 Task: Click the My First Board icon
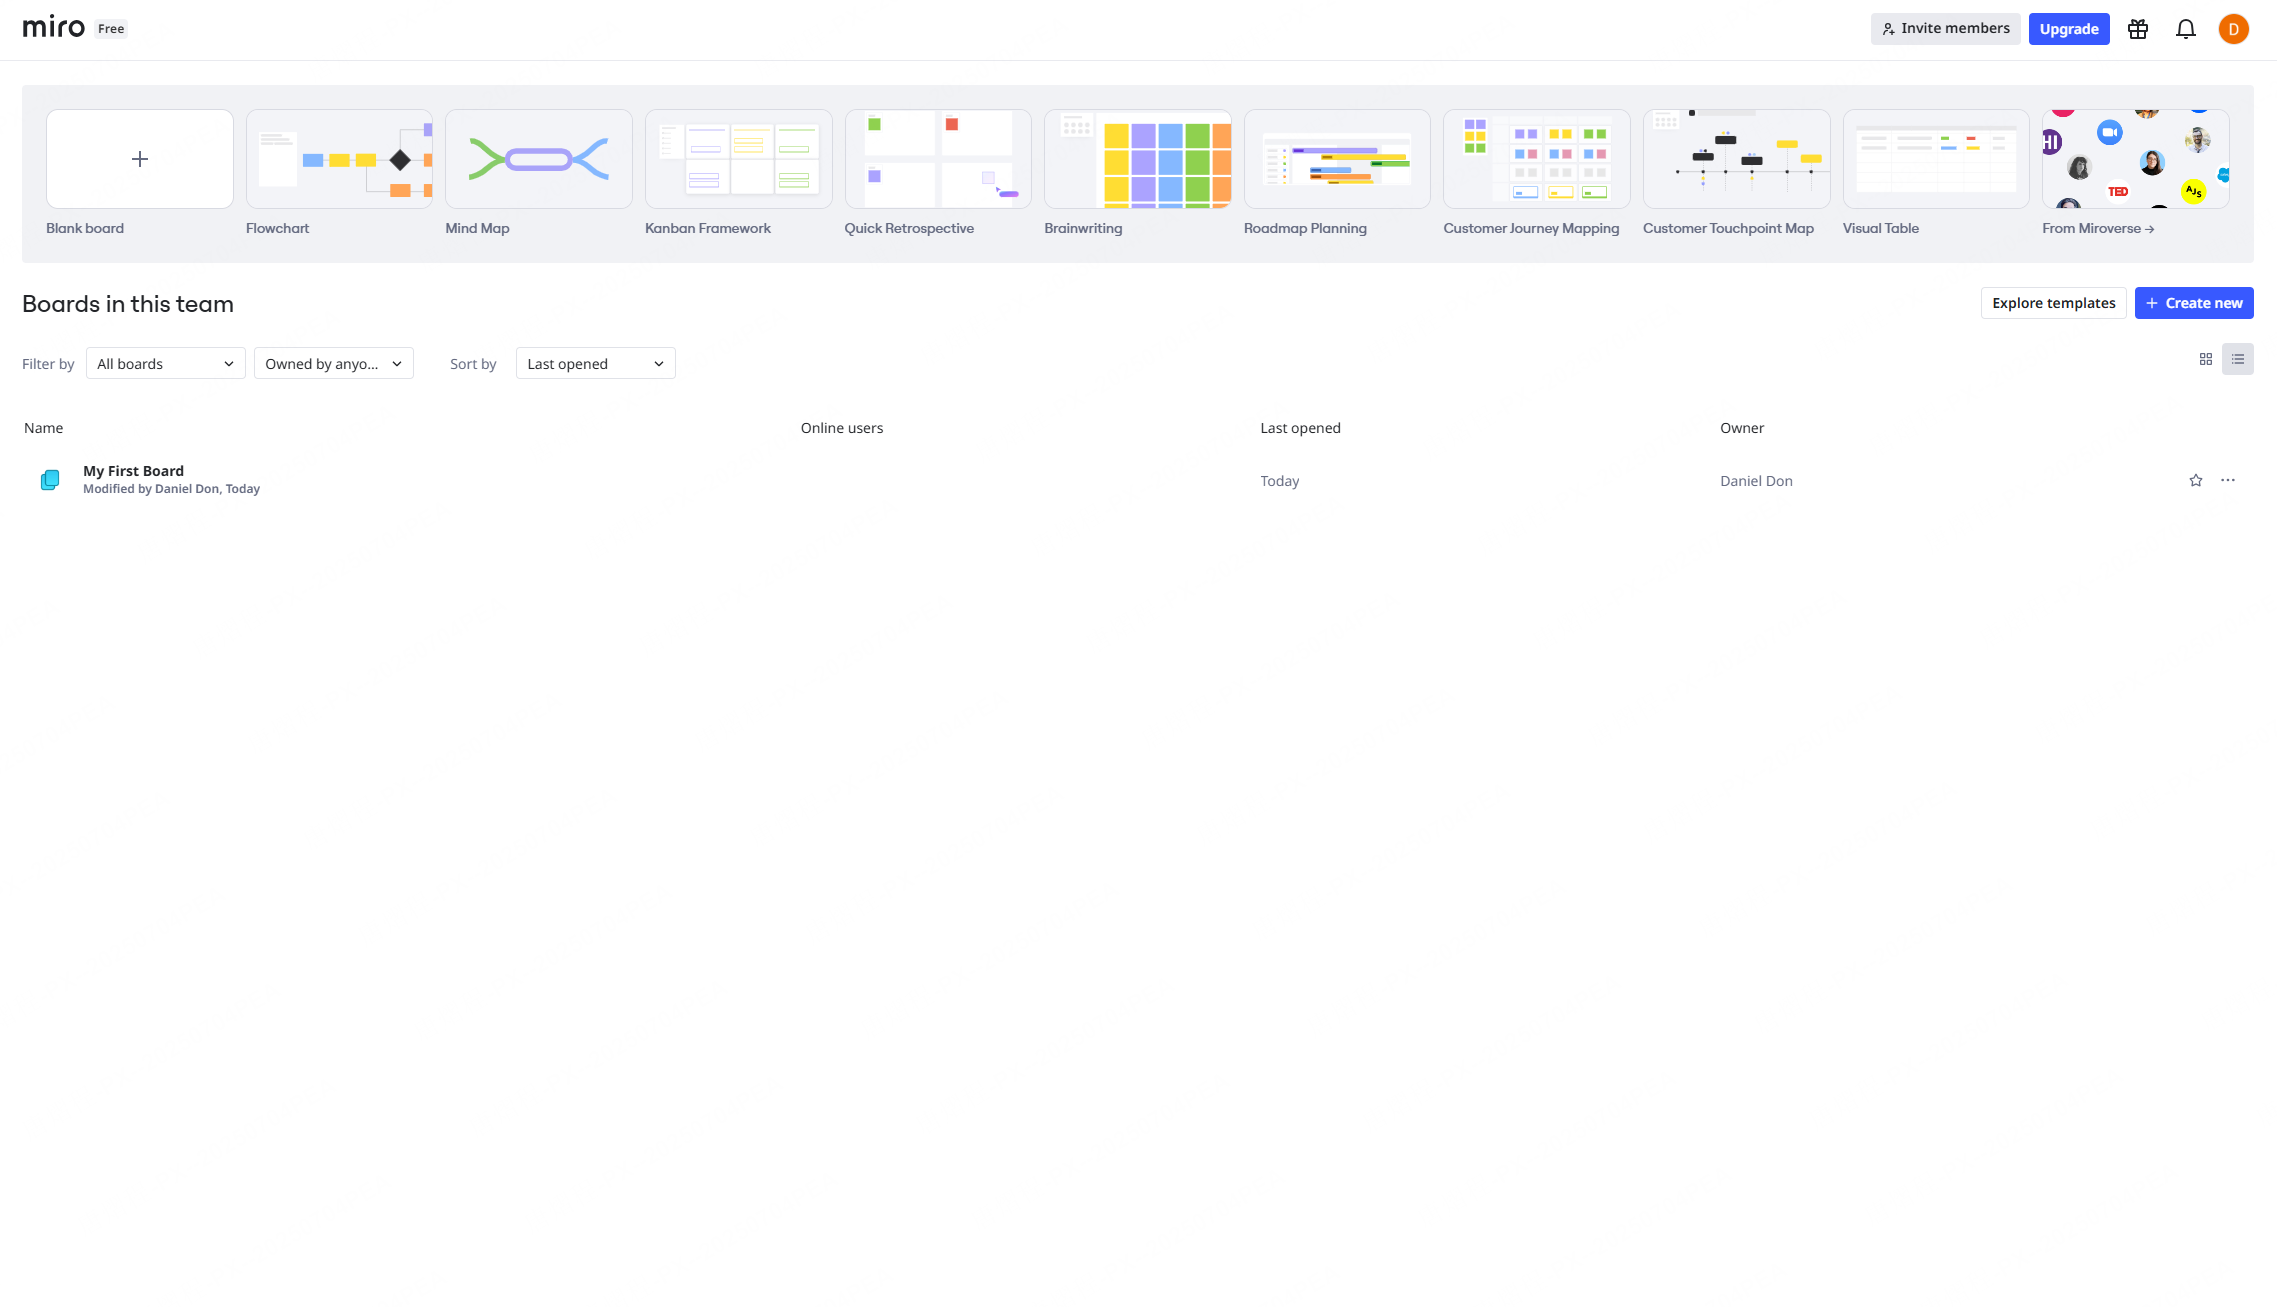tap(50, 480)
